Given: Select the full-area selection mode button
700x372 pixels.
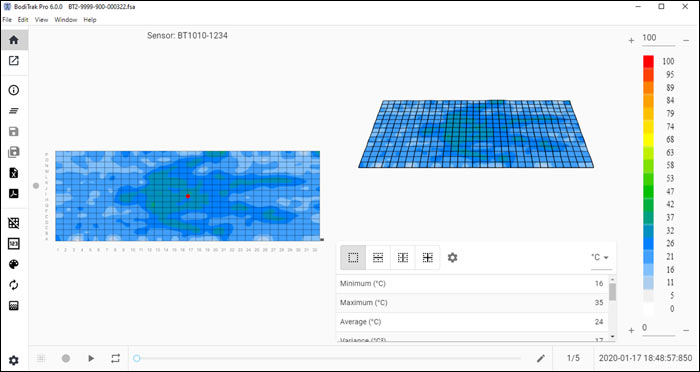Looking at the screenshot, I should point(353,258).
